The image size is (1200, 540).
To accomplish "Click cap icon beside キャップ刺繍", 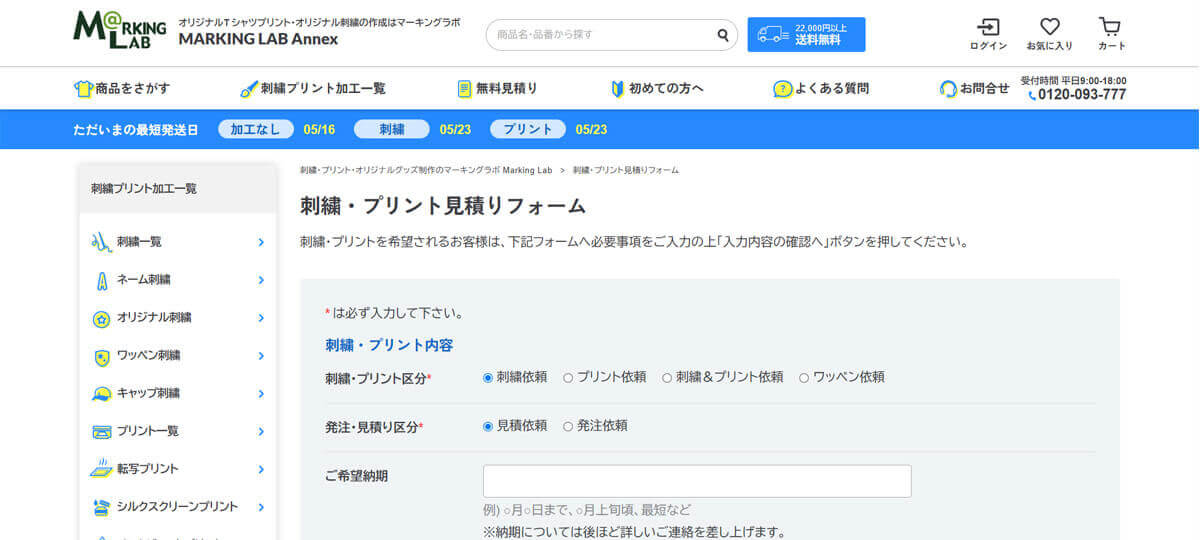I will tap(101, 394).
